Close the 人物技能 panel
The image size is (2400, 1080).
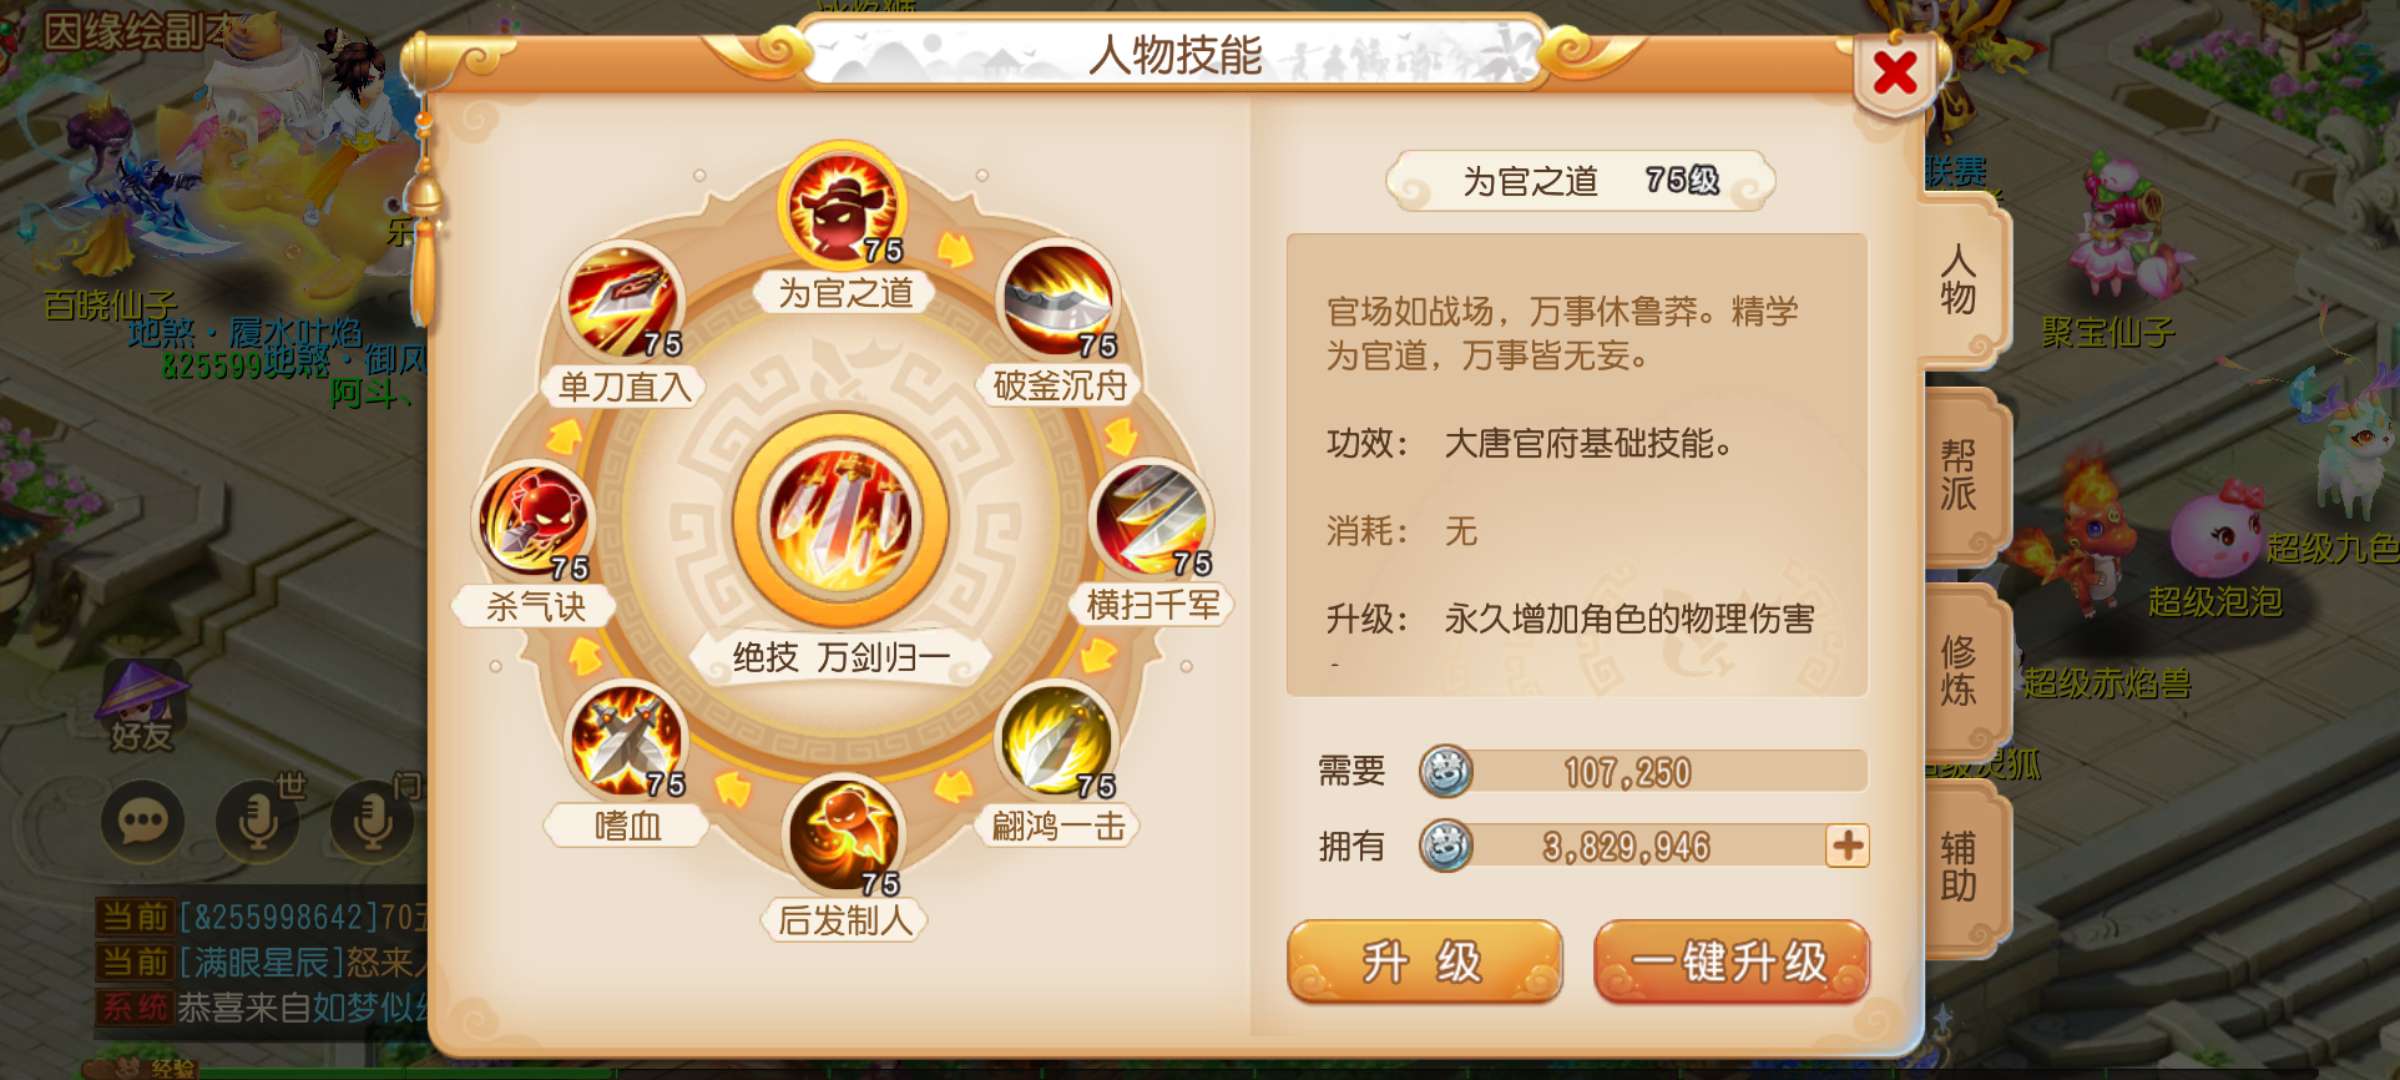pos(1895,74)
